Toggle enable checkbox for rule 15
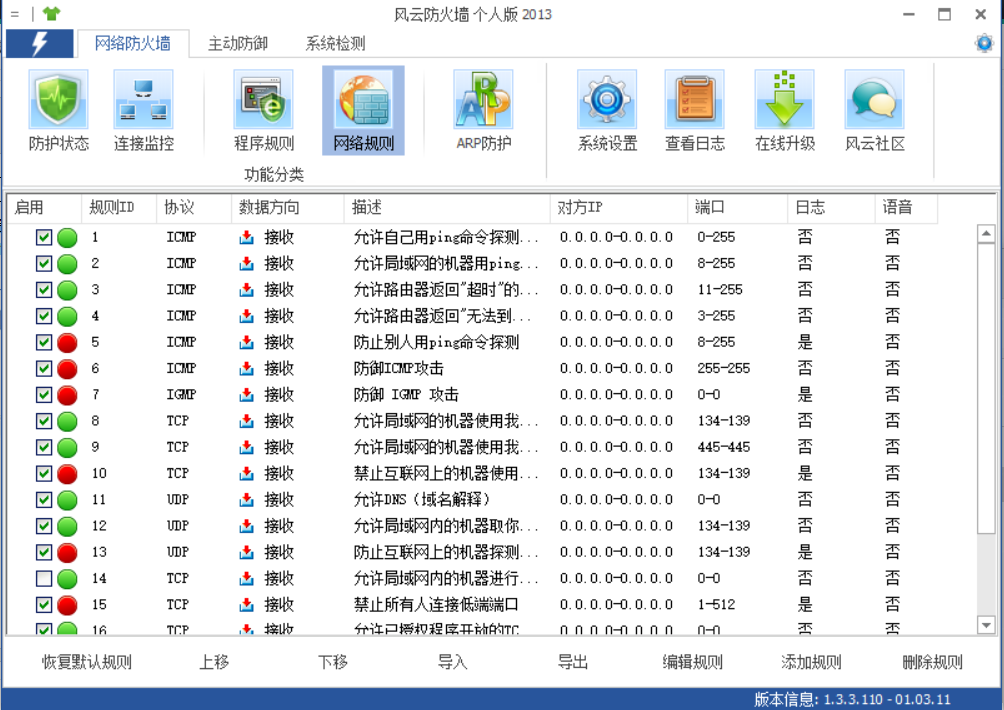Viewport: 1004px width, 710px height. point(44,604)
